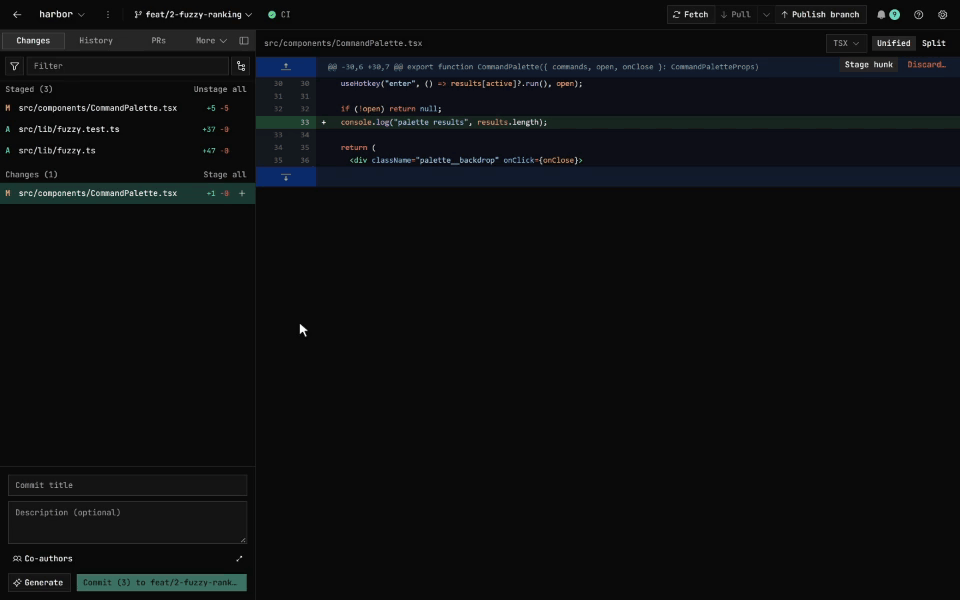Viewport: 960px width, 600px height.
Task: Open the vertical three-dot repo menu
Action: click(108, 15)
